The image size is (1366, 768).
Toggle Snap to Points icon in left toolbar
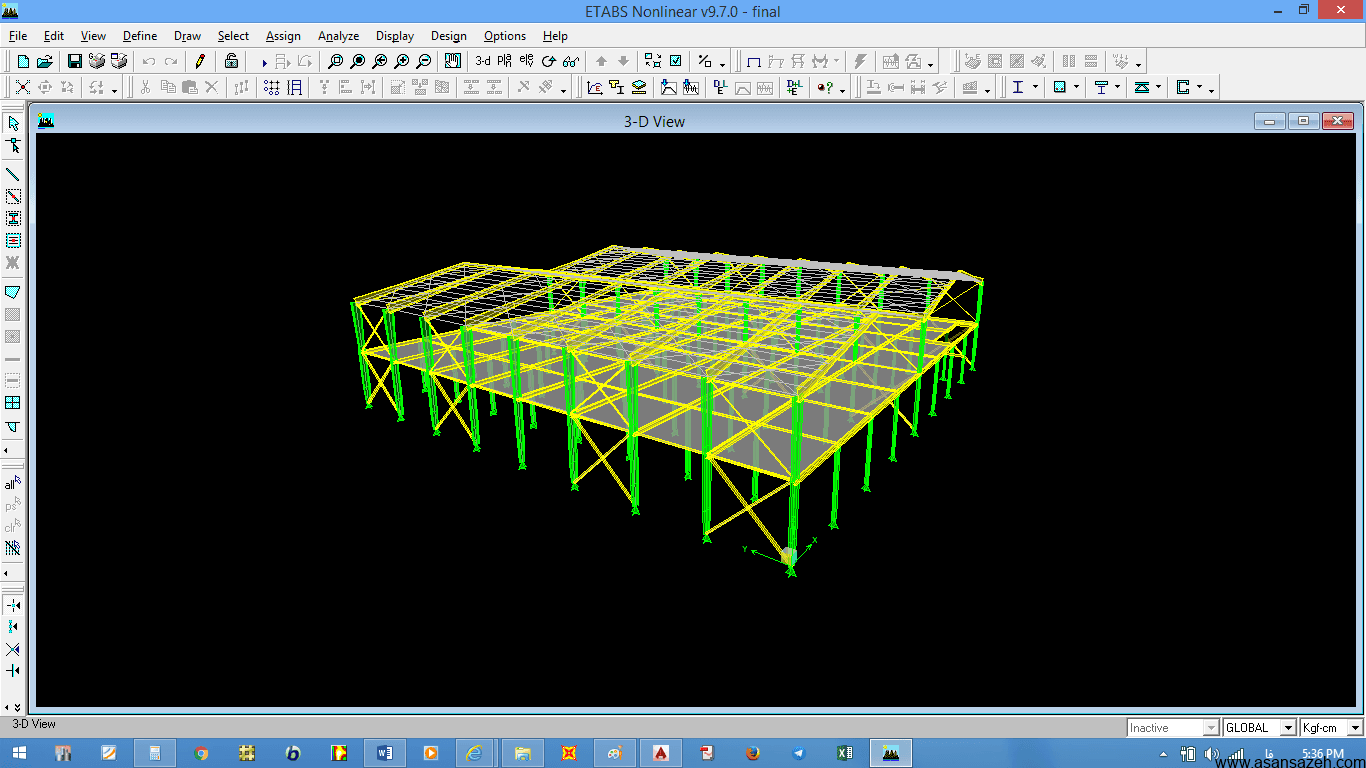click(13, 605)
